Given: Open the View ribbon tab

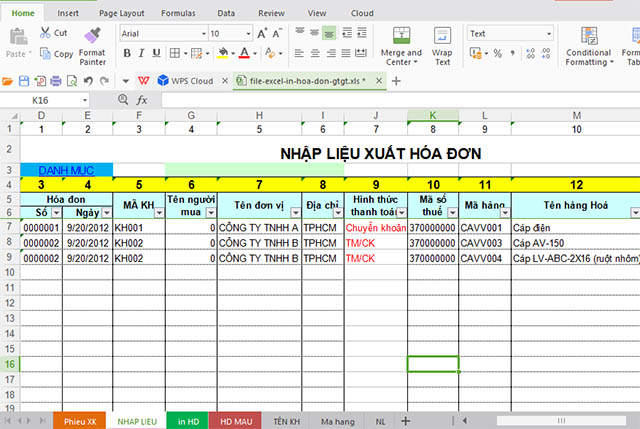Looking at the screenshot, I should click(x=317, y=13).
